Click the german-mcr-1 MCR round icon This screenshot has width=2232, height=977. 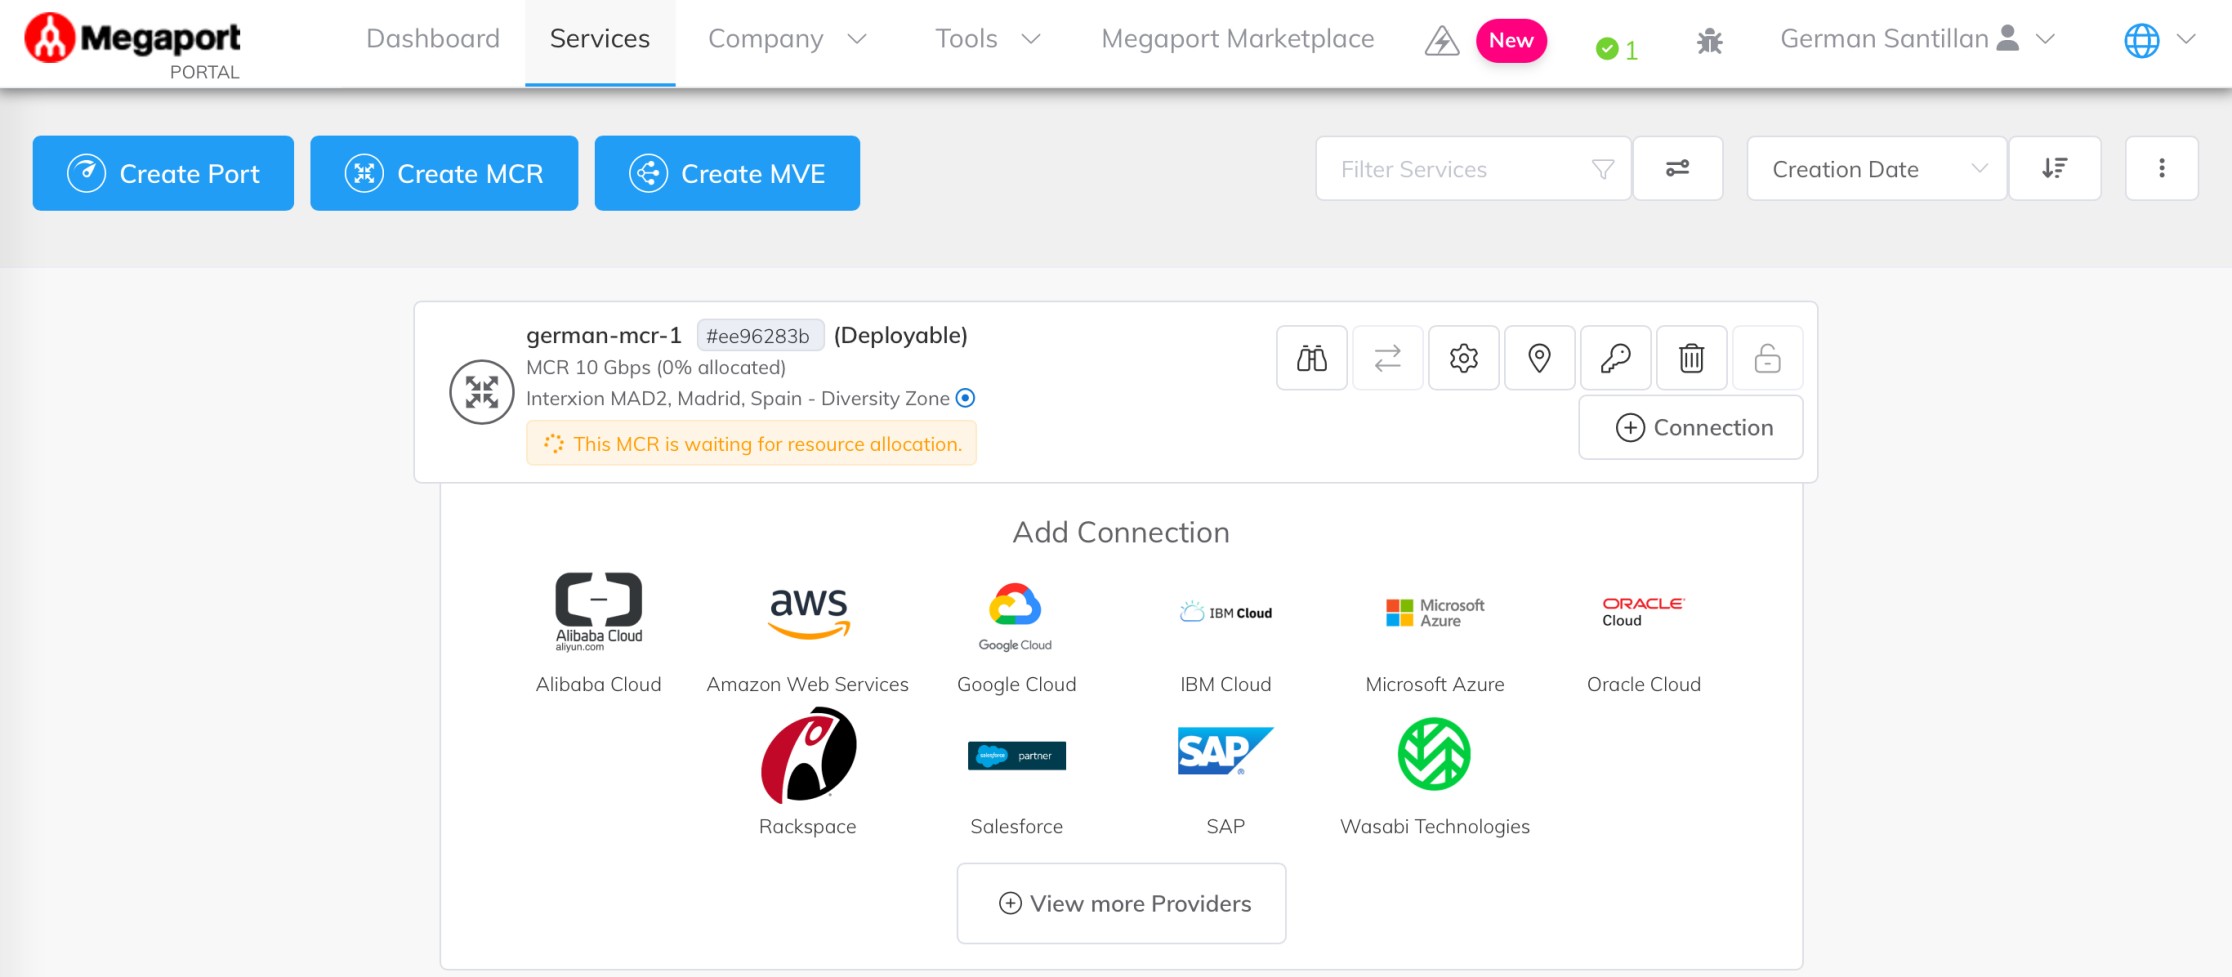coord(482,392)
